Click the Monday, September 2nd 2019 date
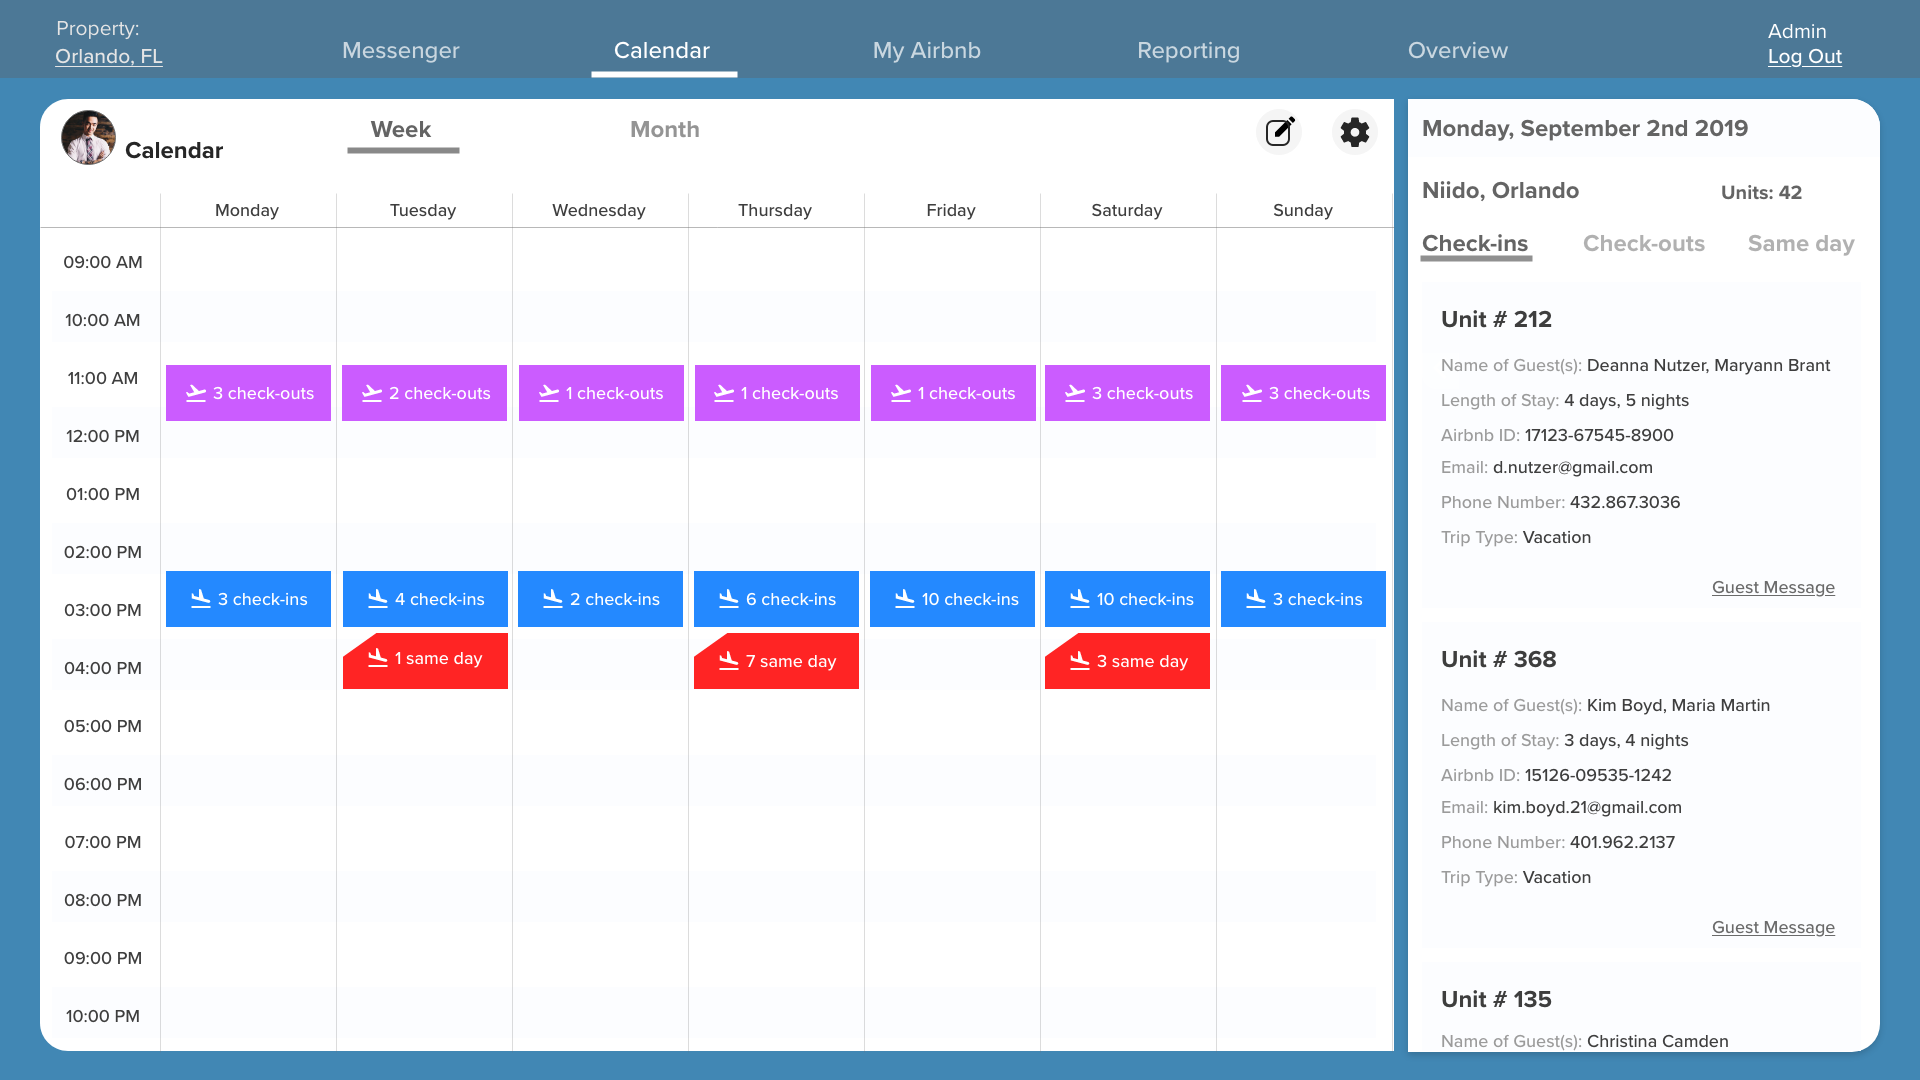Image resolution: width=1920 pixels, height=1080 pixels. [1585, 129]
